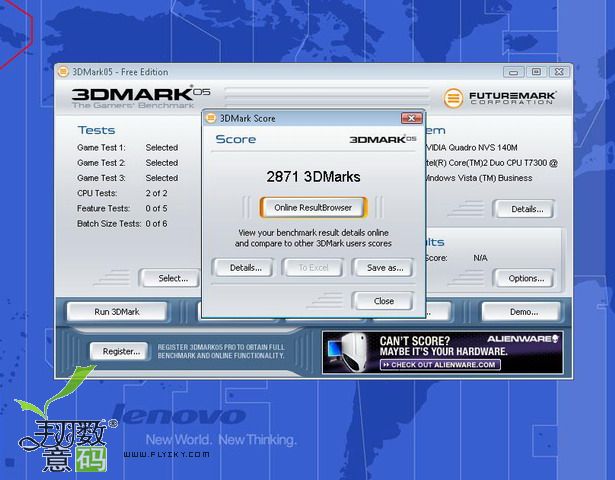Click the Register... button
The width and height of the screenshot is (615, 480).
[x=120, y=351]
